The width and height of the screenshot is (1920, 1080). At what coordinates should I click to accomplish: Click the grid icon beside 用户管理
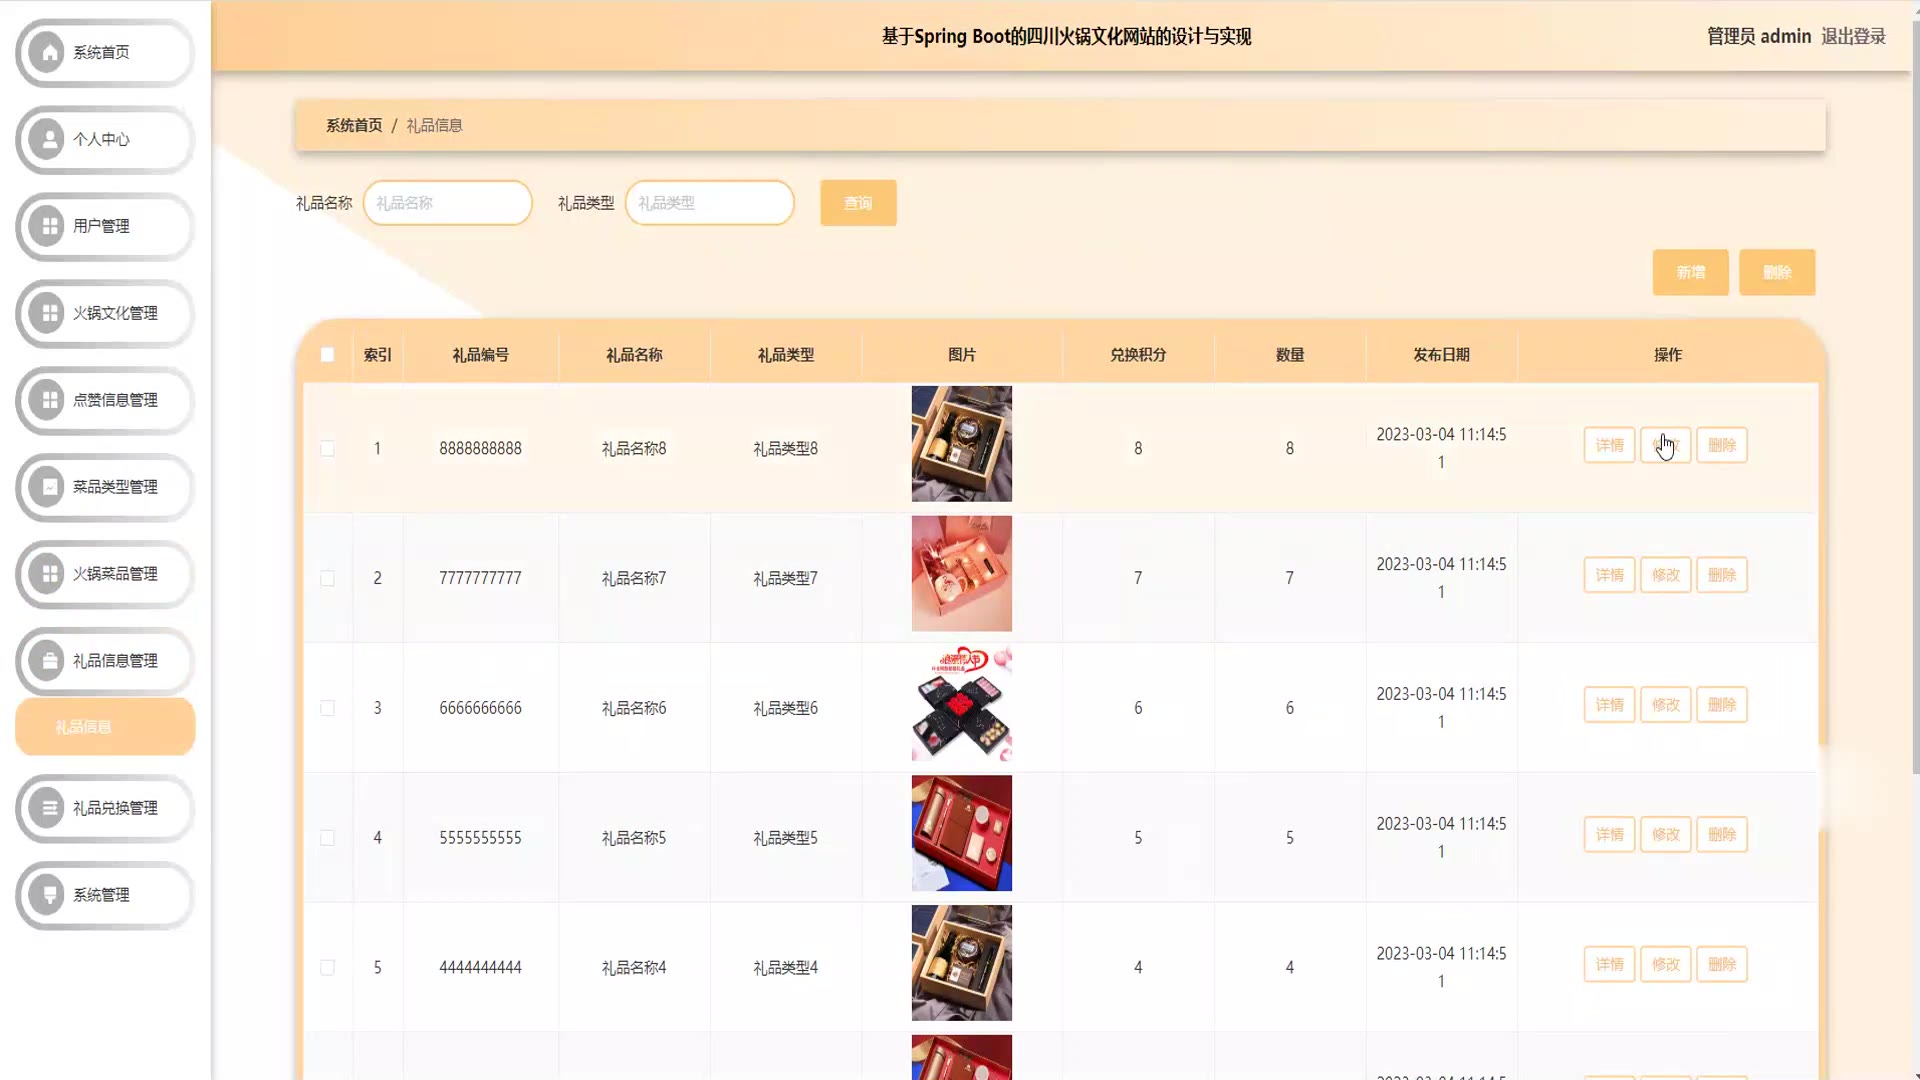pos(48,226)
